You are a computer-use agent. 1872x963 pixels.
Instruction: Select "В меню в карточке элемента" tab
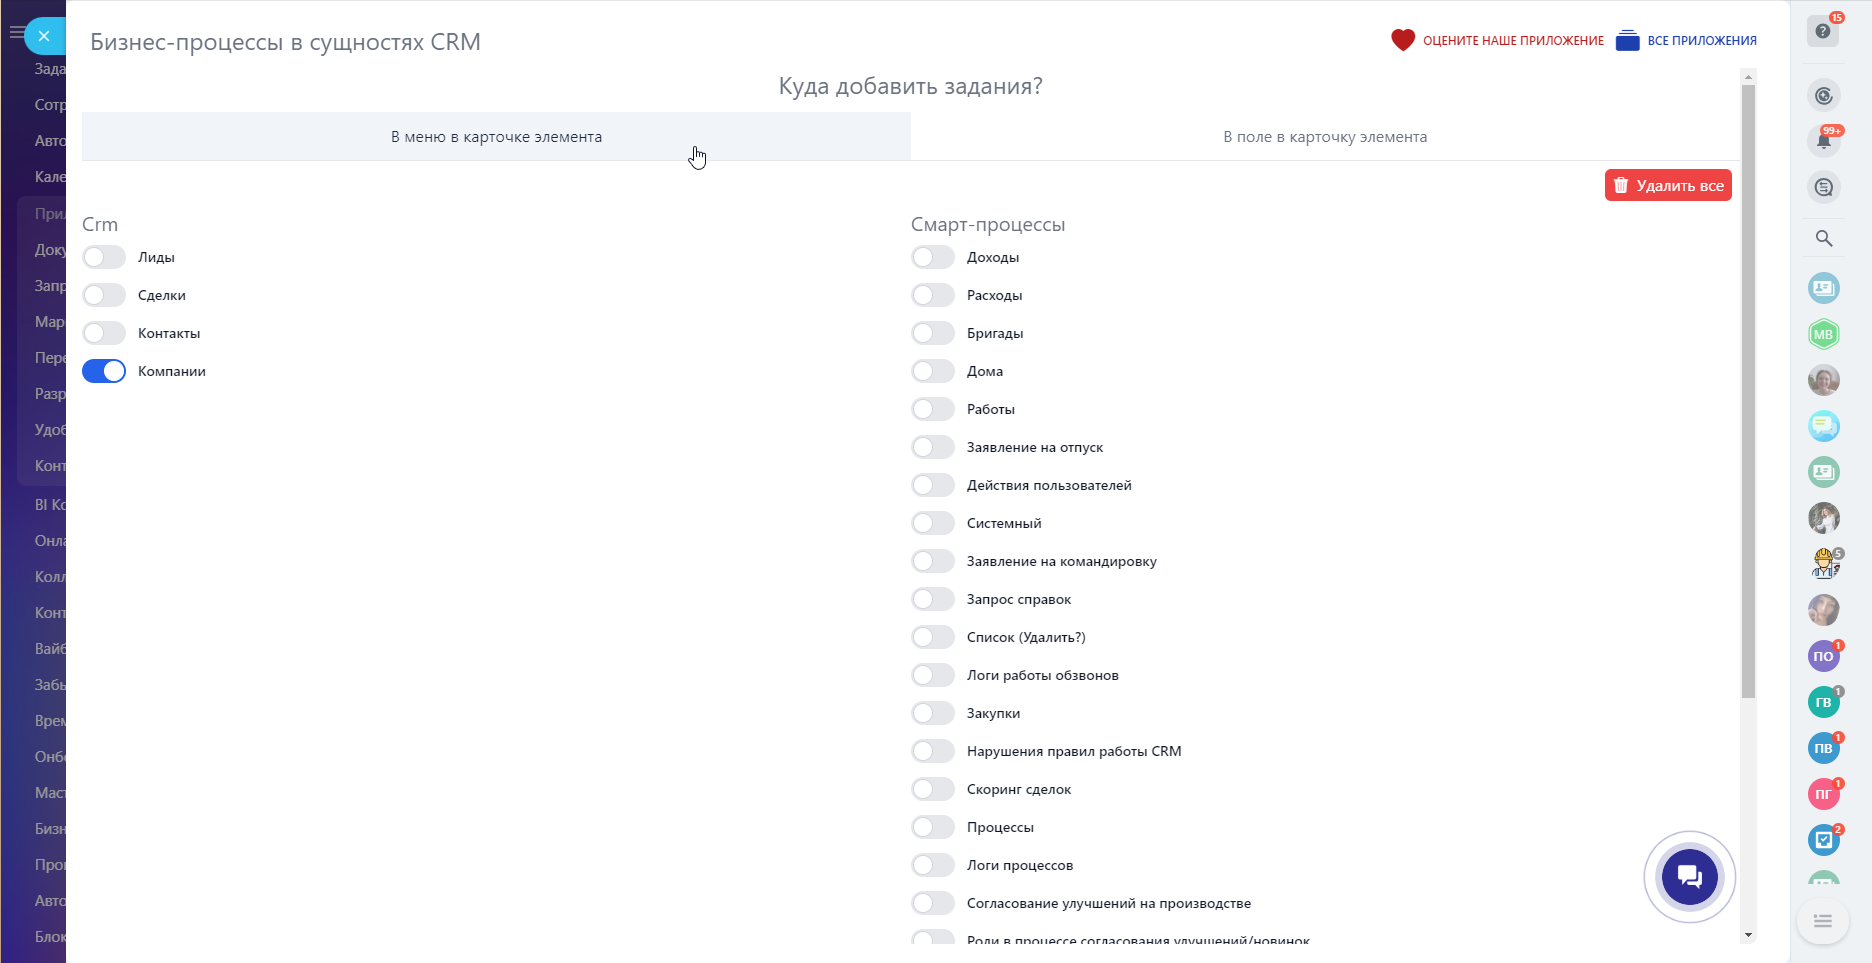(496, 137)
